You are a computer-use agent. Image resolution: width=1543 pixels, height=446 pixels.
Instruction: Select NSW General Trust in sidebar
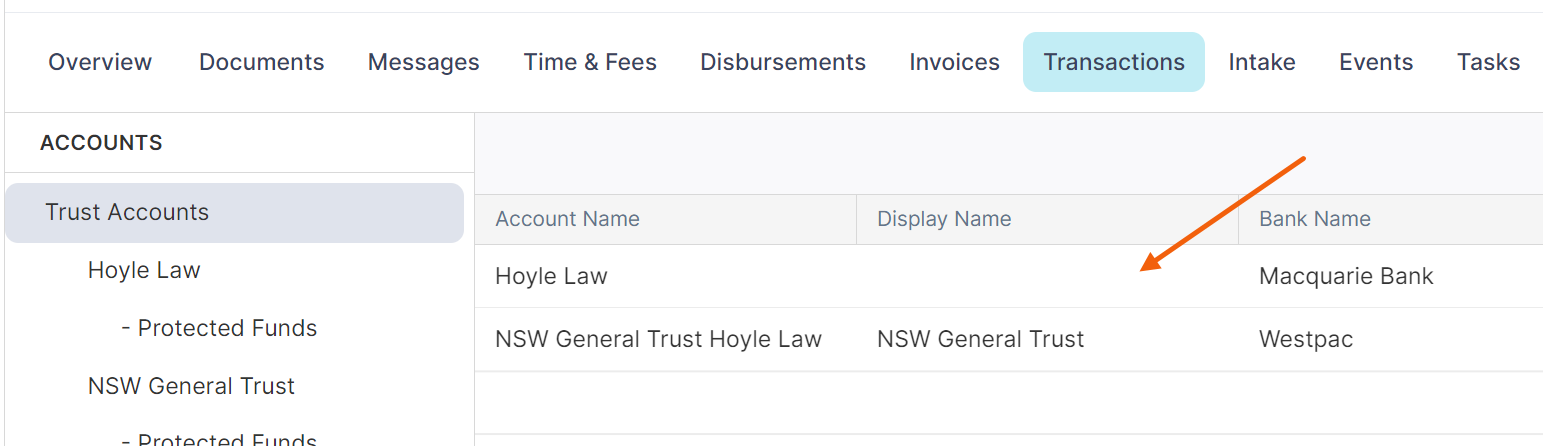click(x=191, y=386)
